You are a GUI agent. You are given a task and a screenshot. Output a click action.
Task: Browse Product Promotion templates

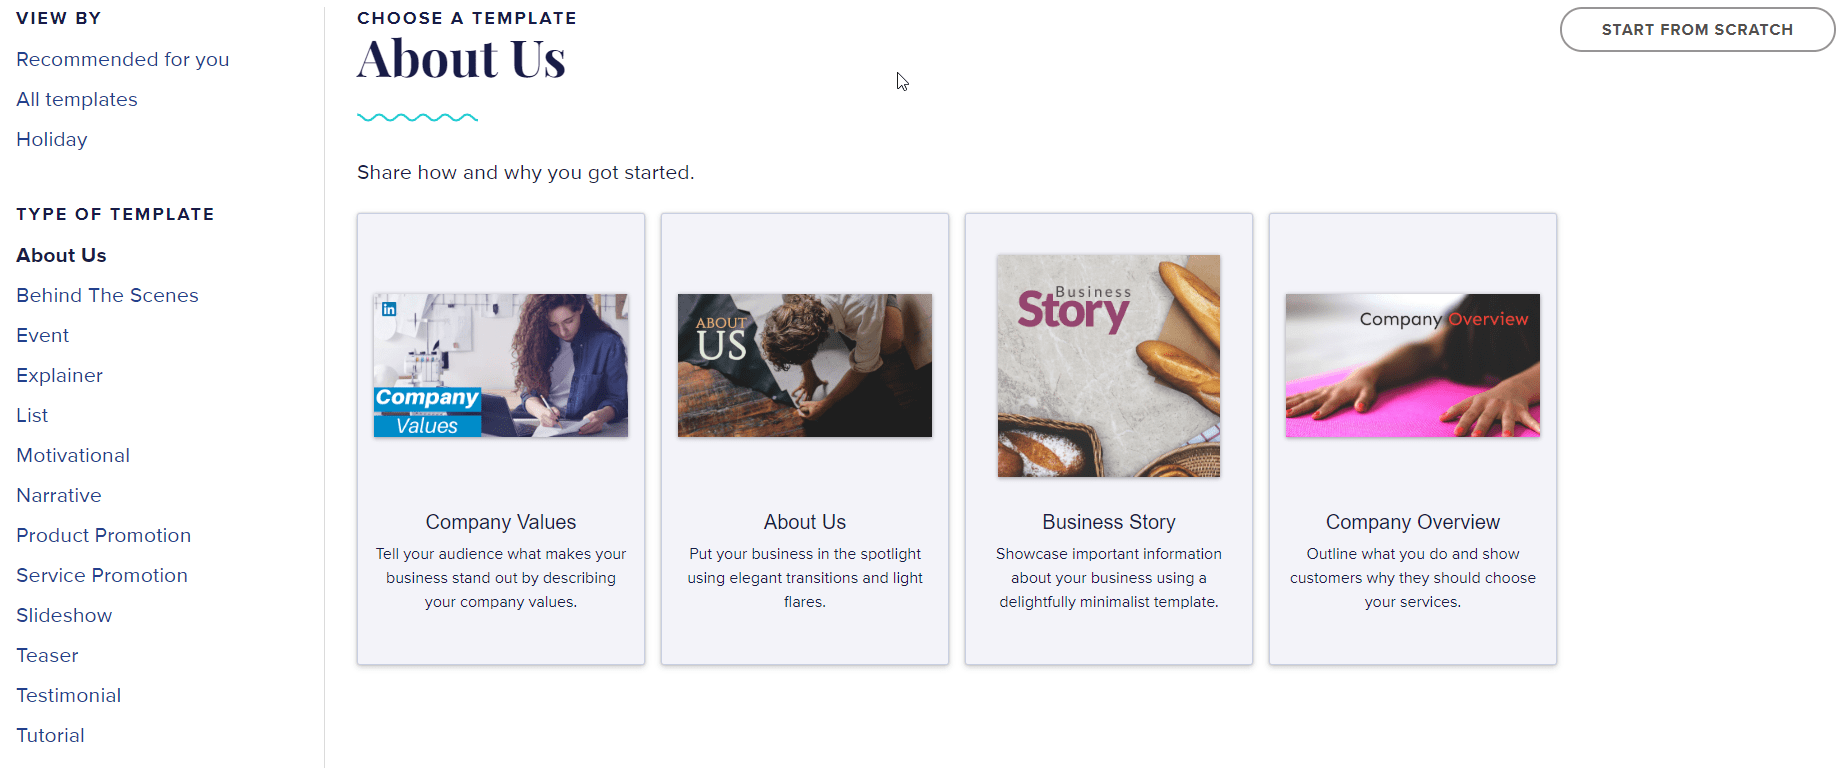coord(103,535)
